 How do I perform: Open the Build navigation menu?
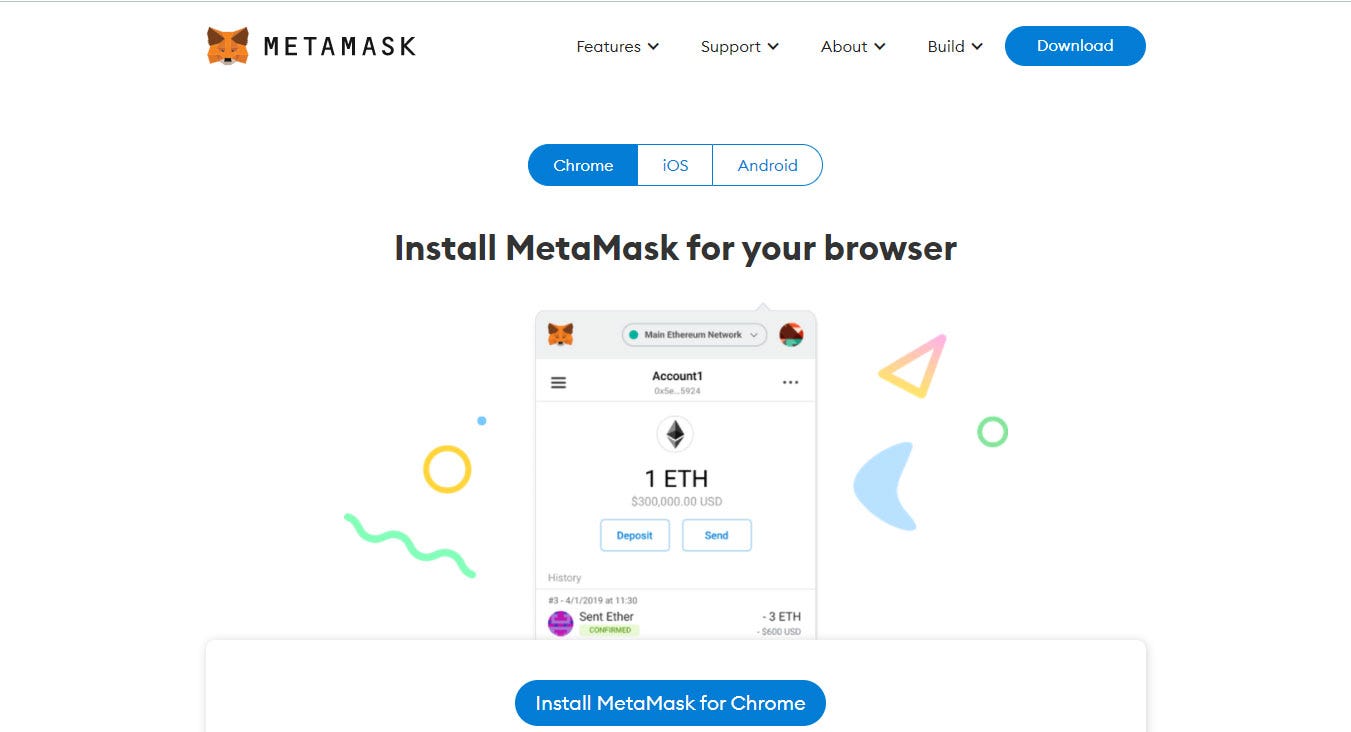click(x=955, y=46)
